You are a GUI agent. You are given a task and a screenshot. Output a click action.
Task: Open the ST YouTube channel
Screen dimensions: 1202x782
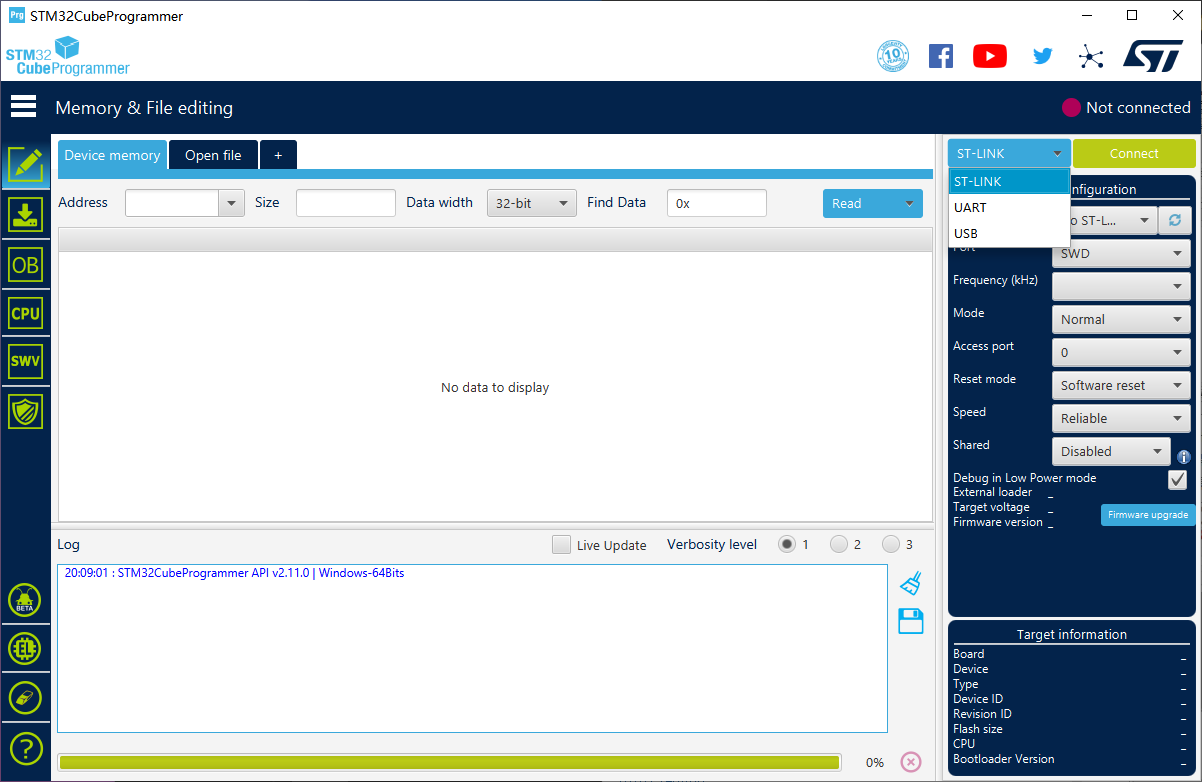point(990,56)
